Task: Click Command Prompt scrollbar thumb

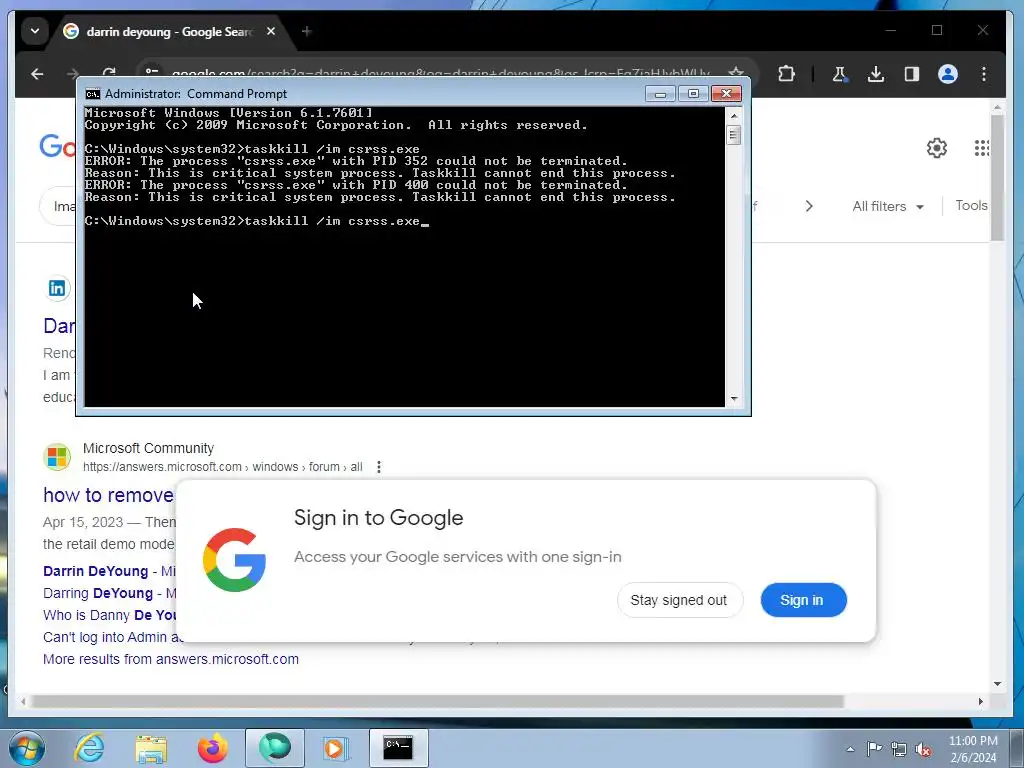Action: pyautogui.click(x=734, y=135)
